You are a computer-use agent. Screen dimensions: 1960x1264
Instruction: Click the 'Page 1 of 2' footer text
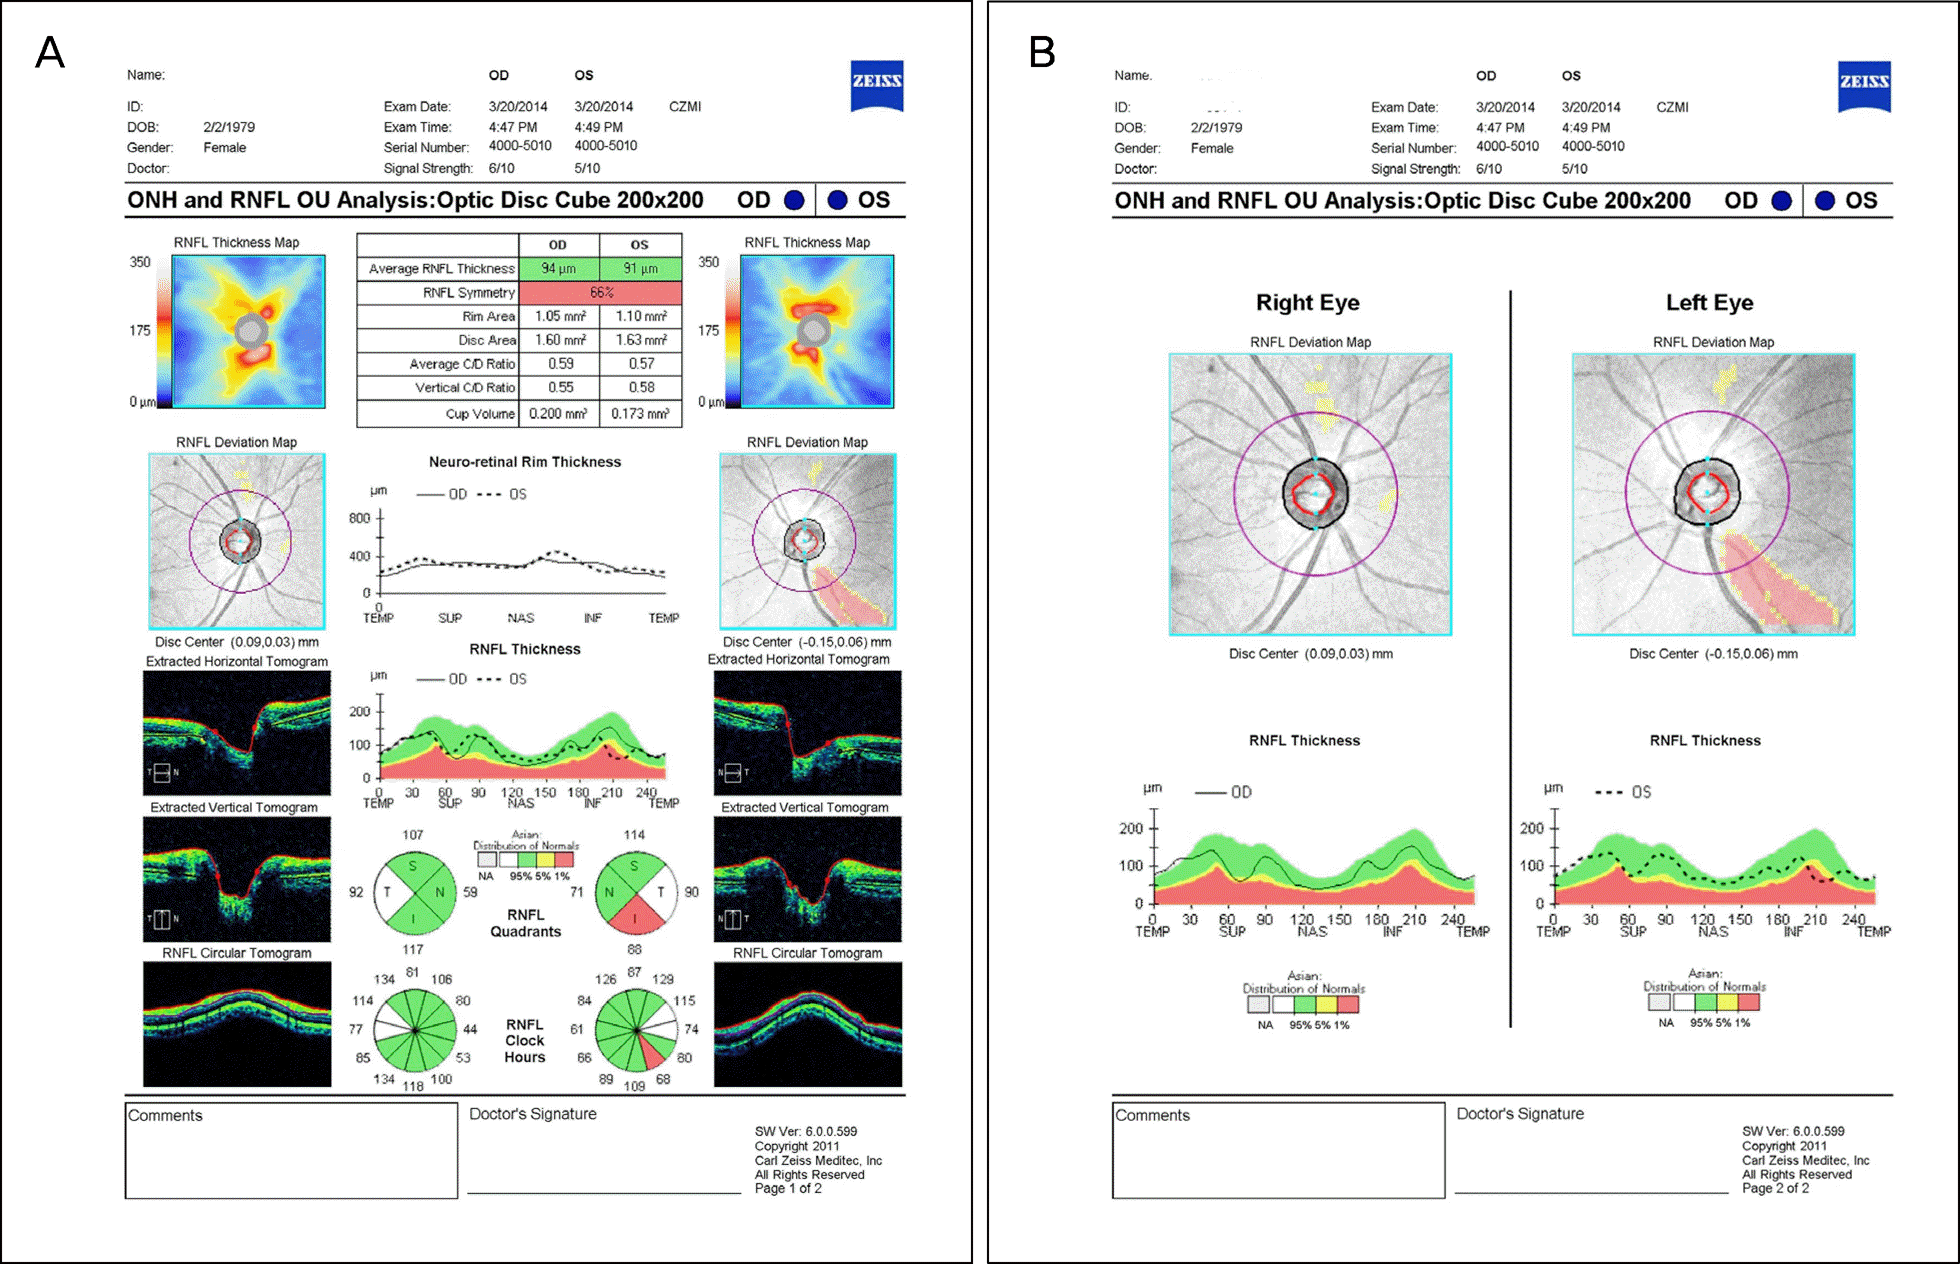point(788,1188)
